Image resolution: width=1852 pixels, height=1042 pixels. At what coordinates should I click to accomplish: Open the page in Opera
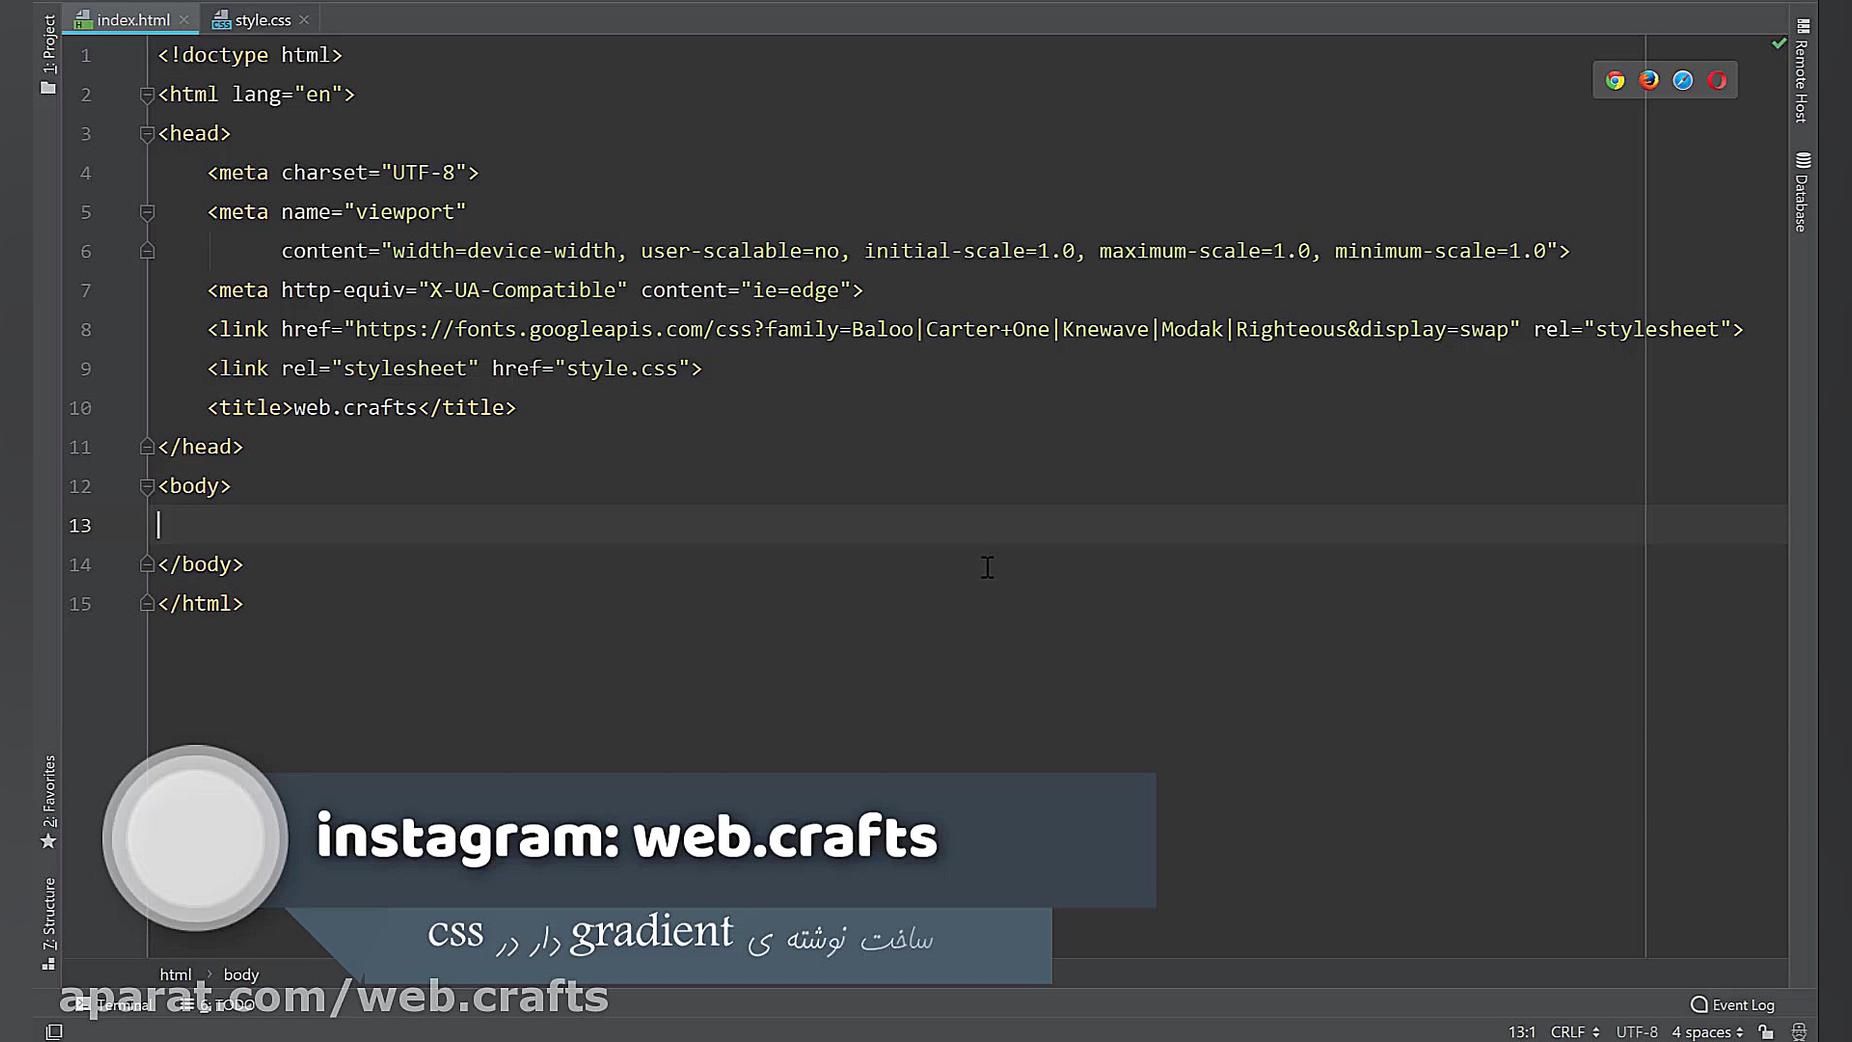pyautogui.click(x=1716, y=80)
